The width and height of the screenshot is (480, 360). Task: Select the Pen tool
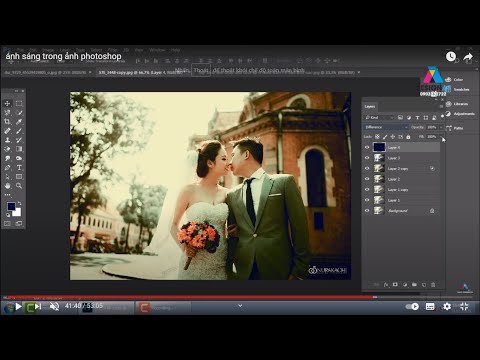(x=7, y=167)
